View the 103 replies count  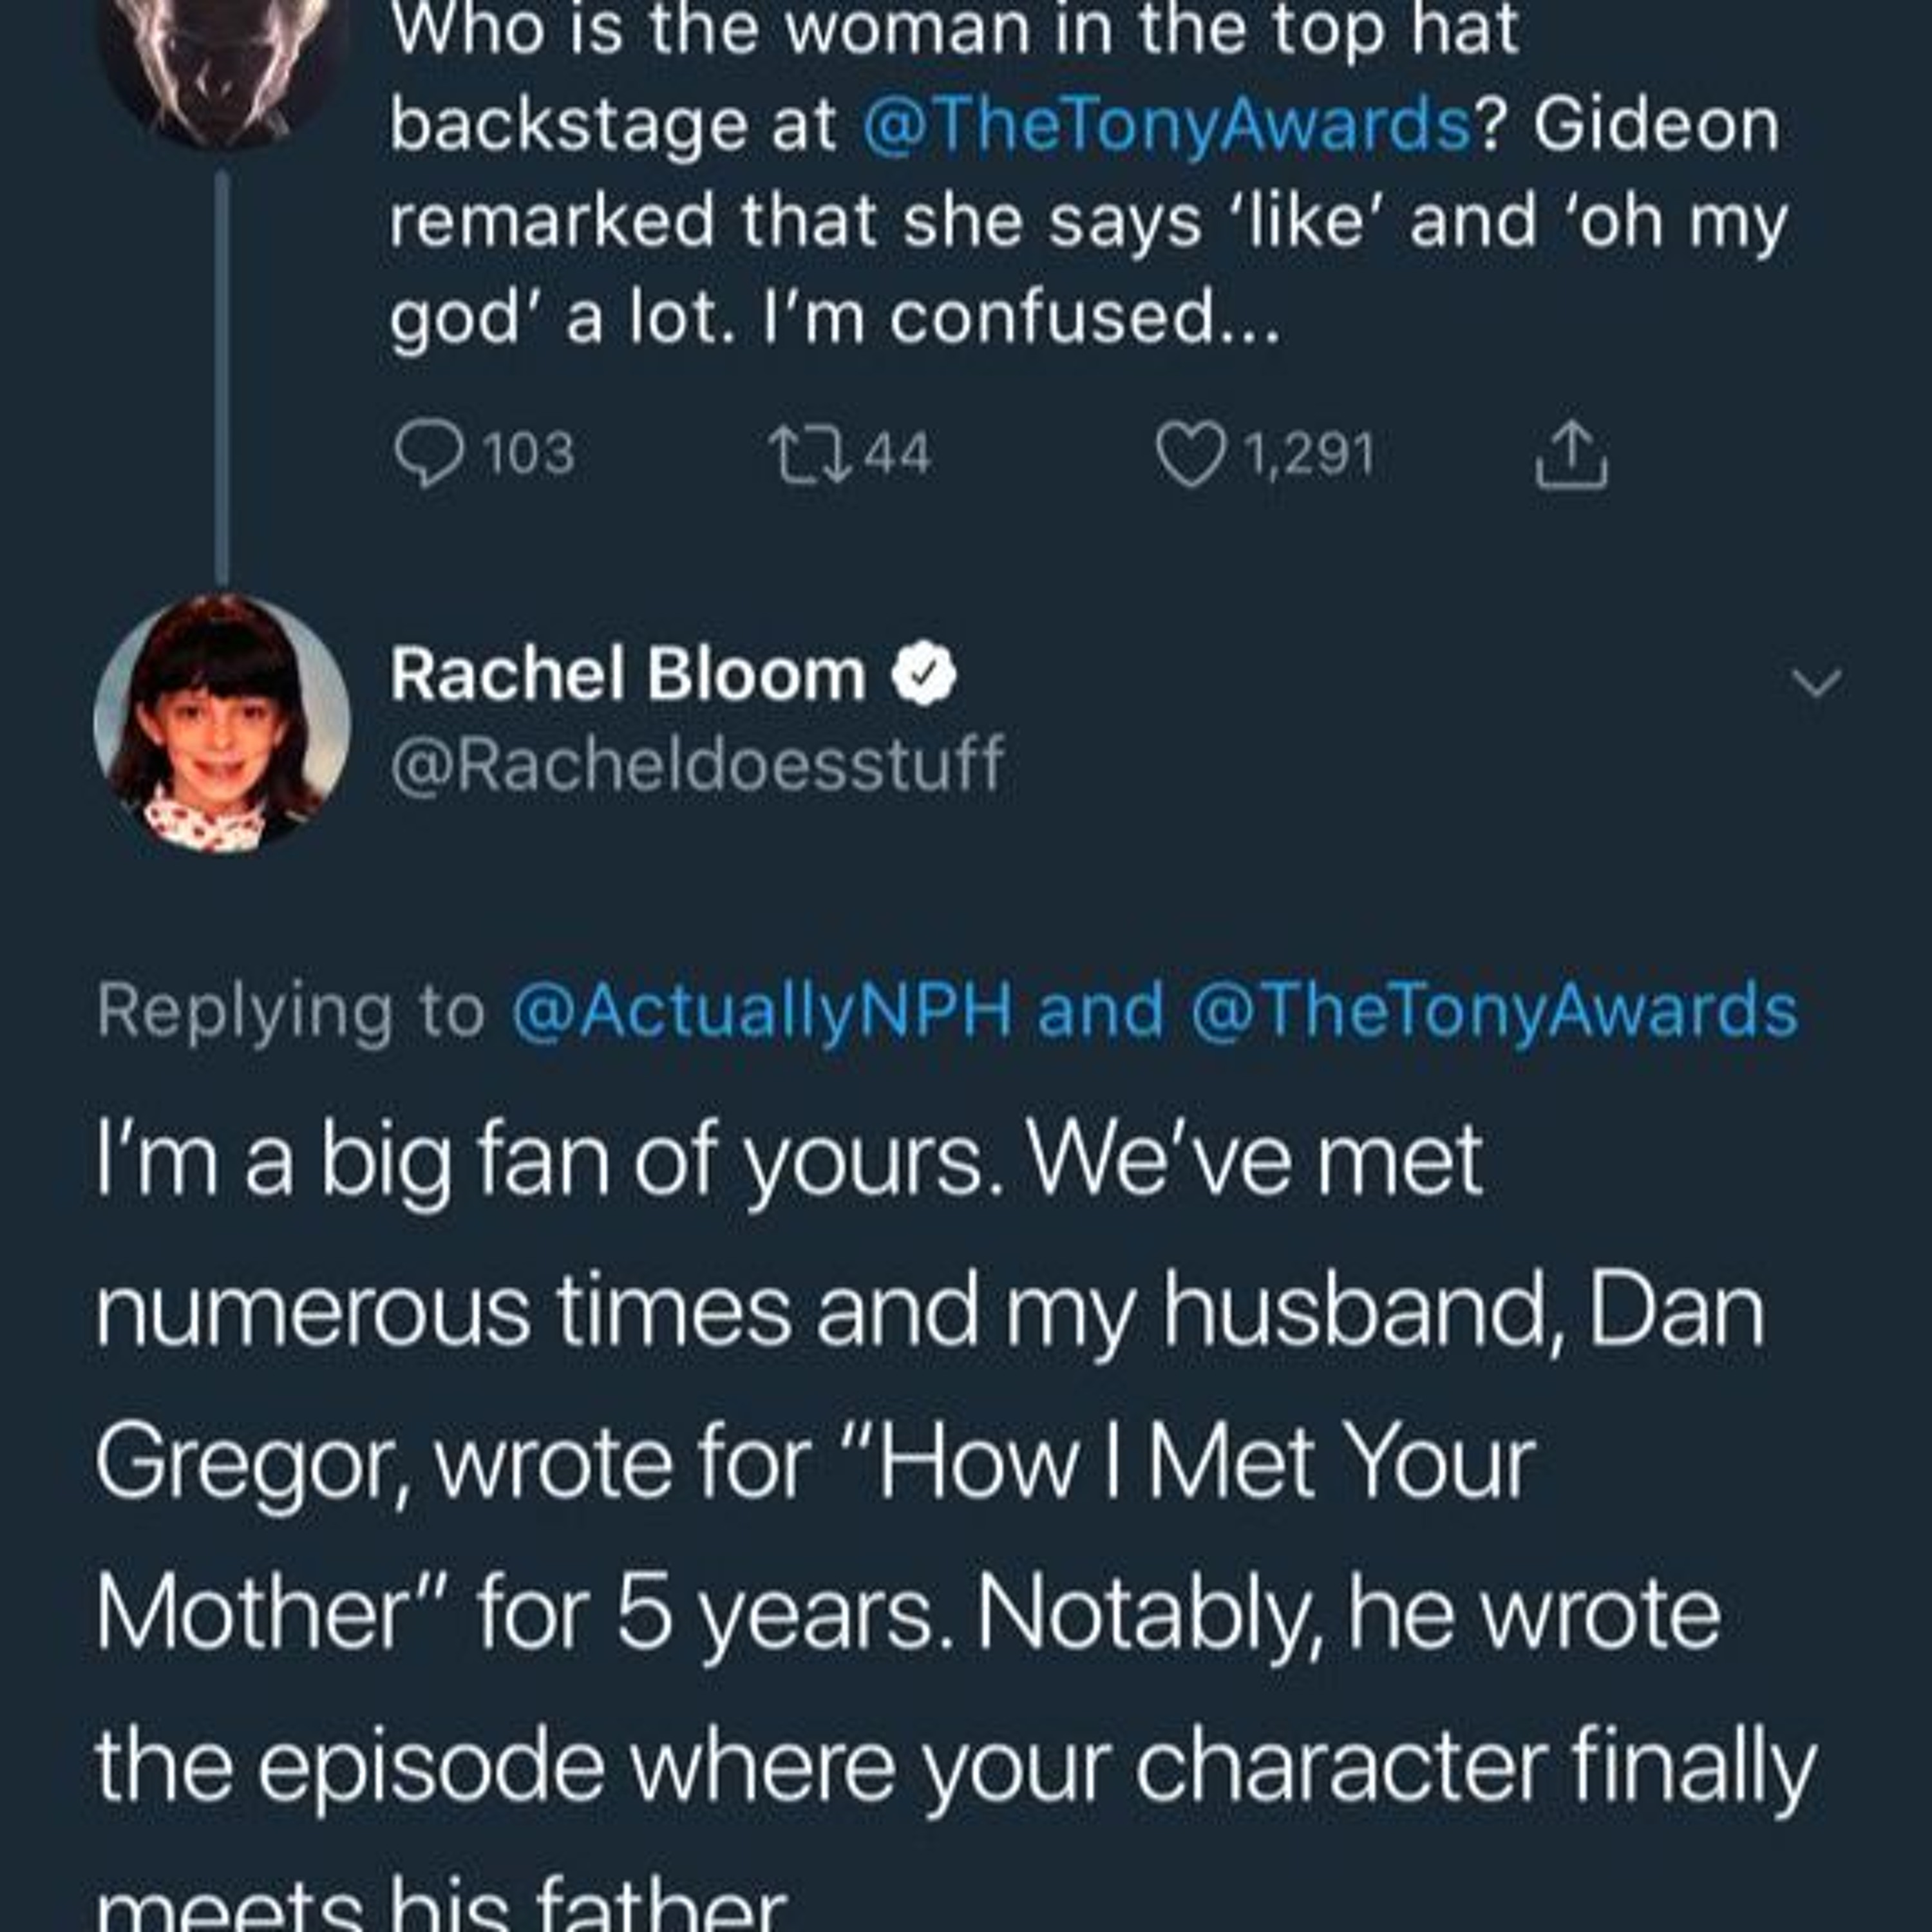click(x=529, y=455)
